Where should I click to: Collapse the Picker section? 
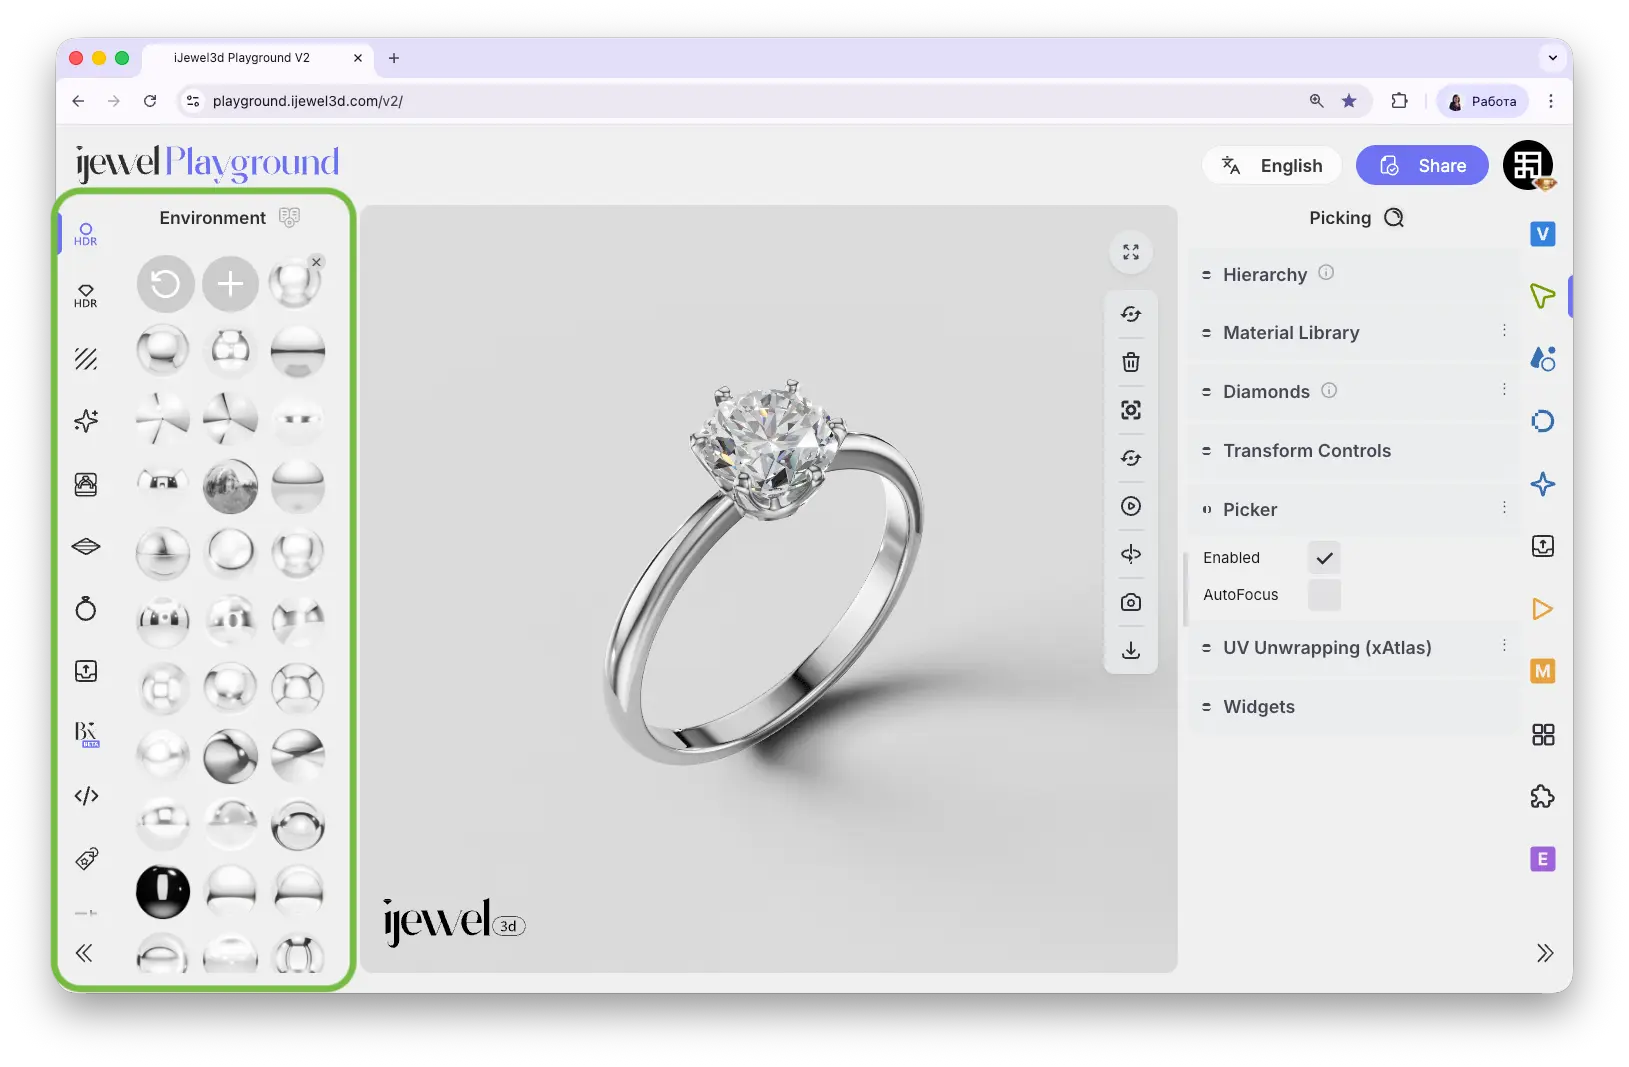1354,510
